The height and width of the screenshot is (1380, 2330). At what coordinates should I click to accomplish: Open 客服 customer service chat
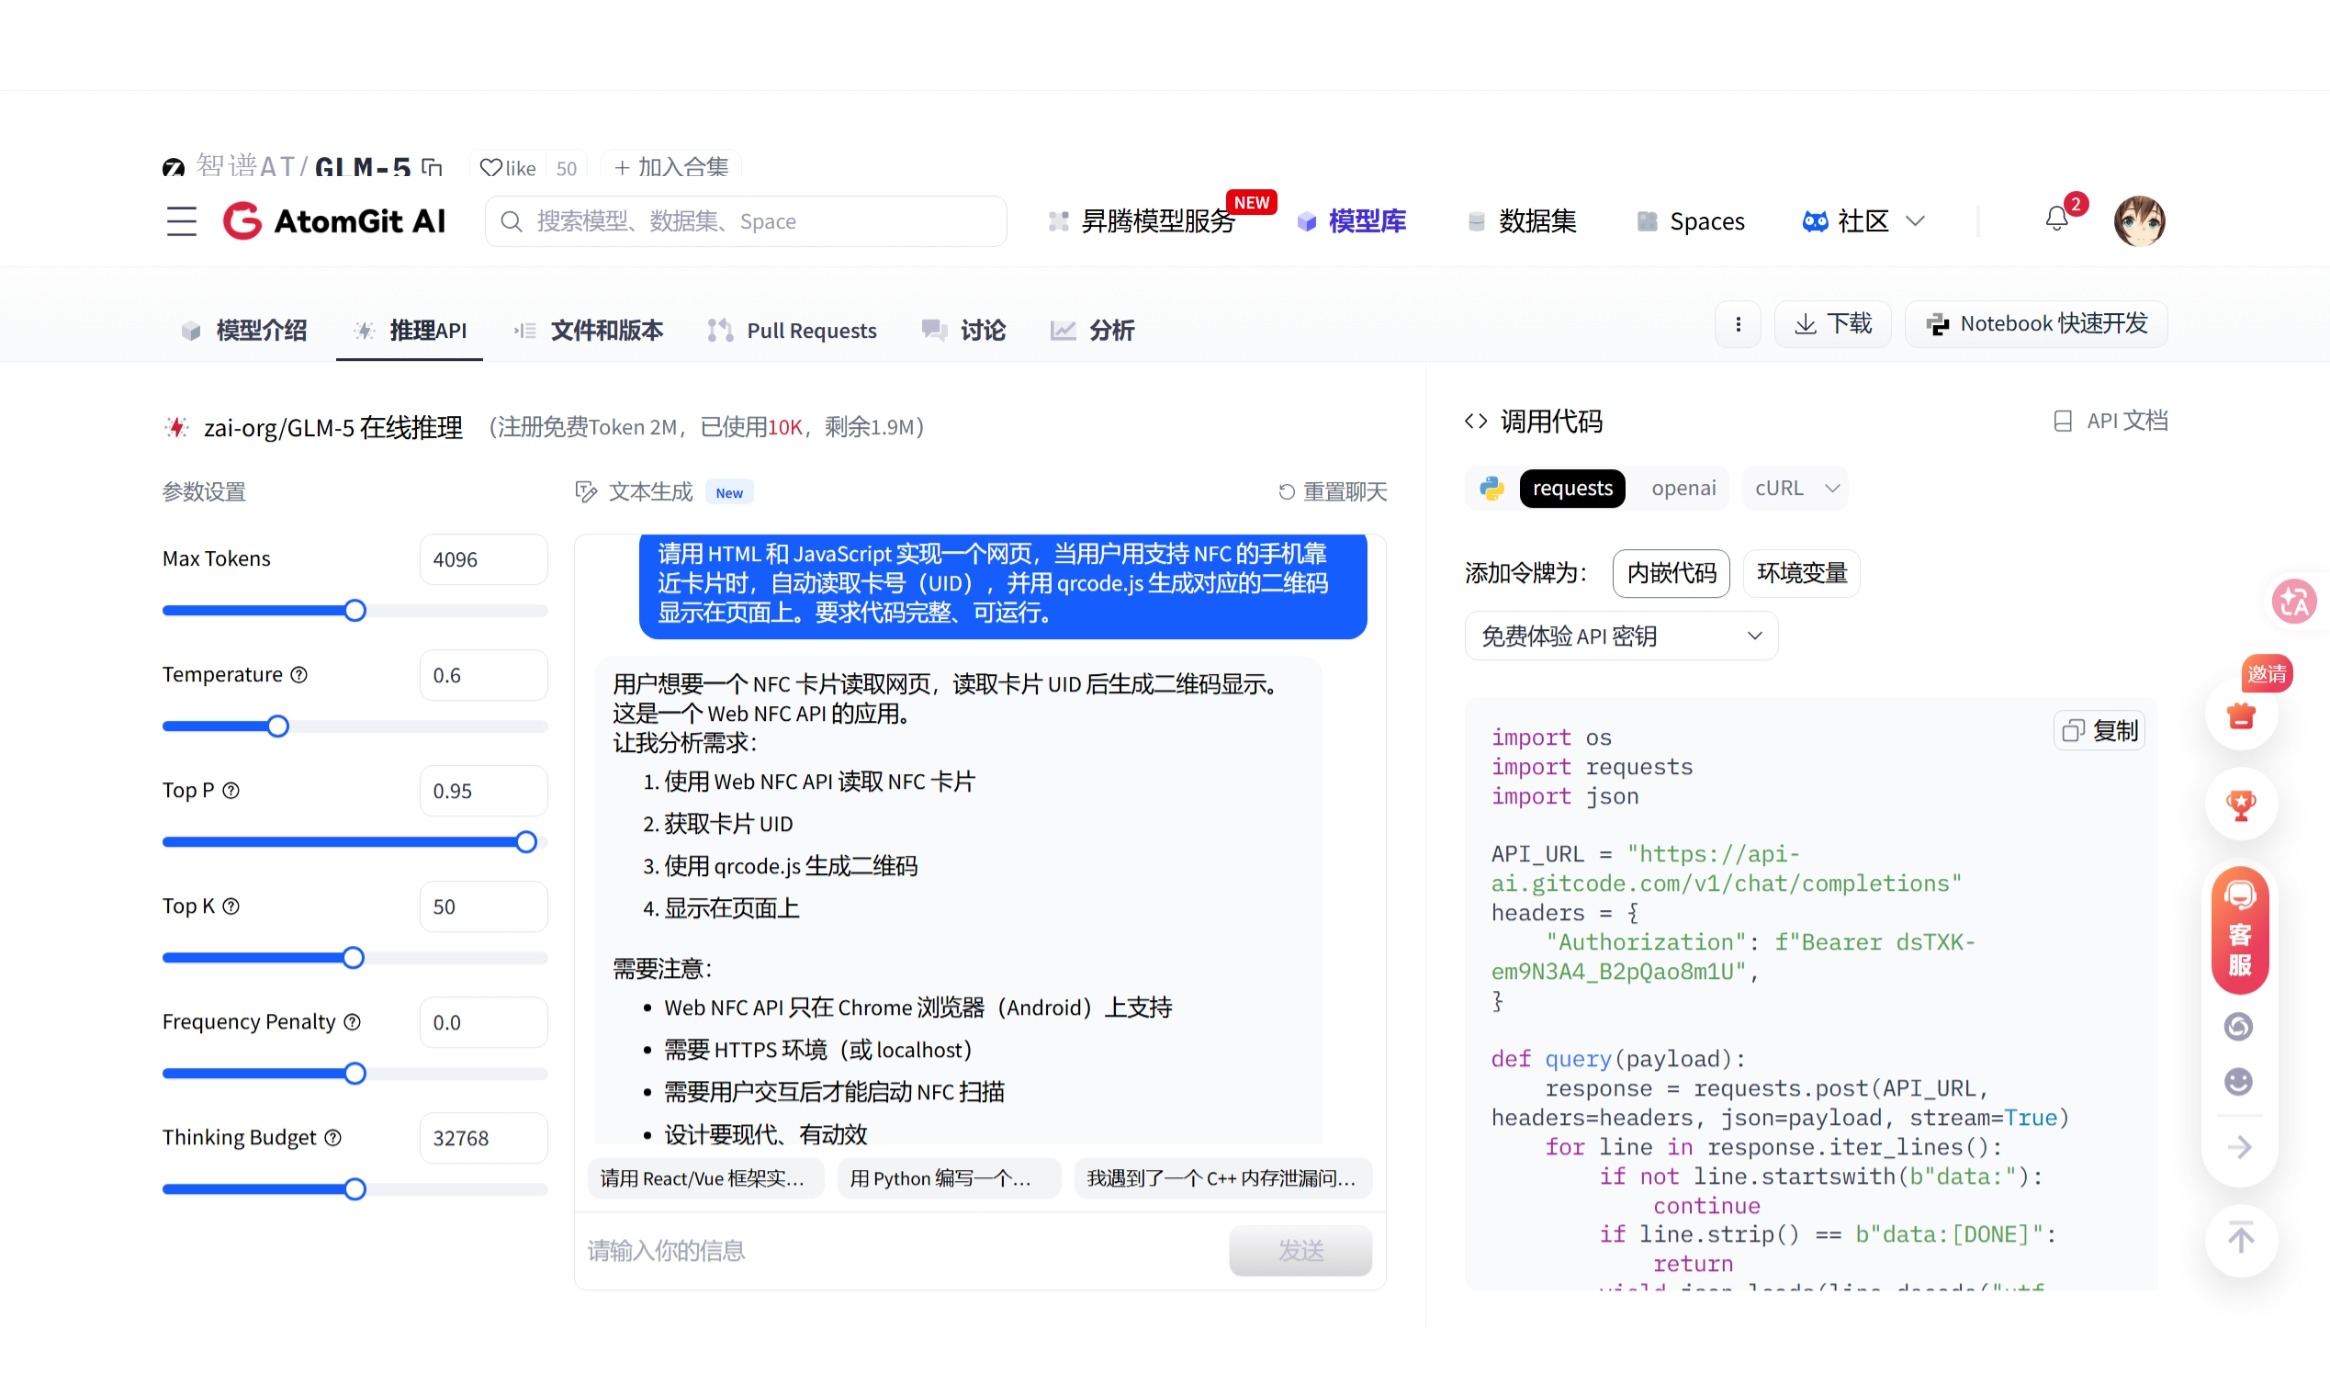click(2240, 930)
